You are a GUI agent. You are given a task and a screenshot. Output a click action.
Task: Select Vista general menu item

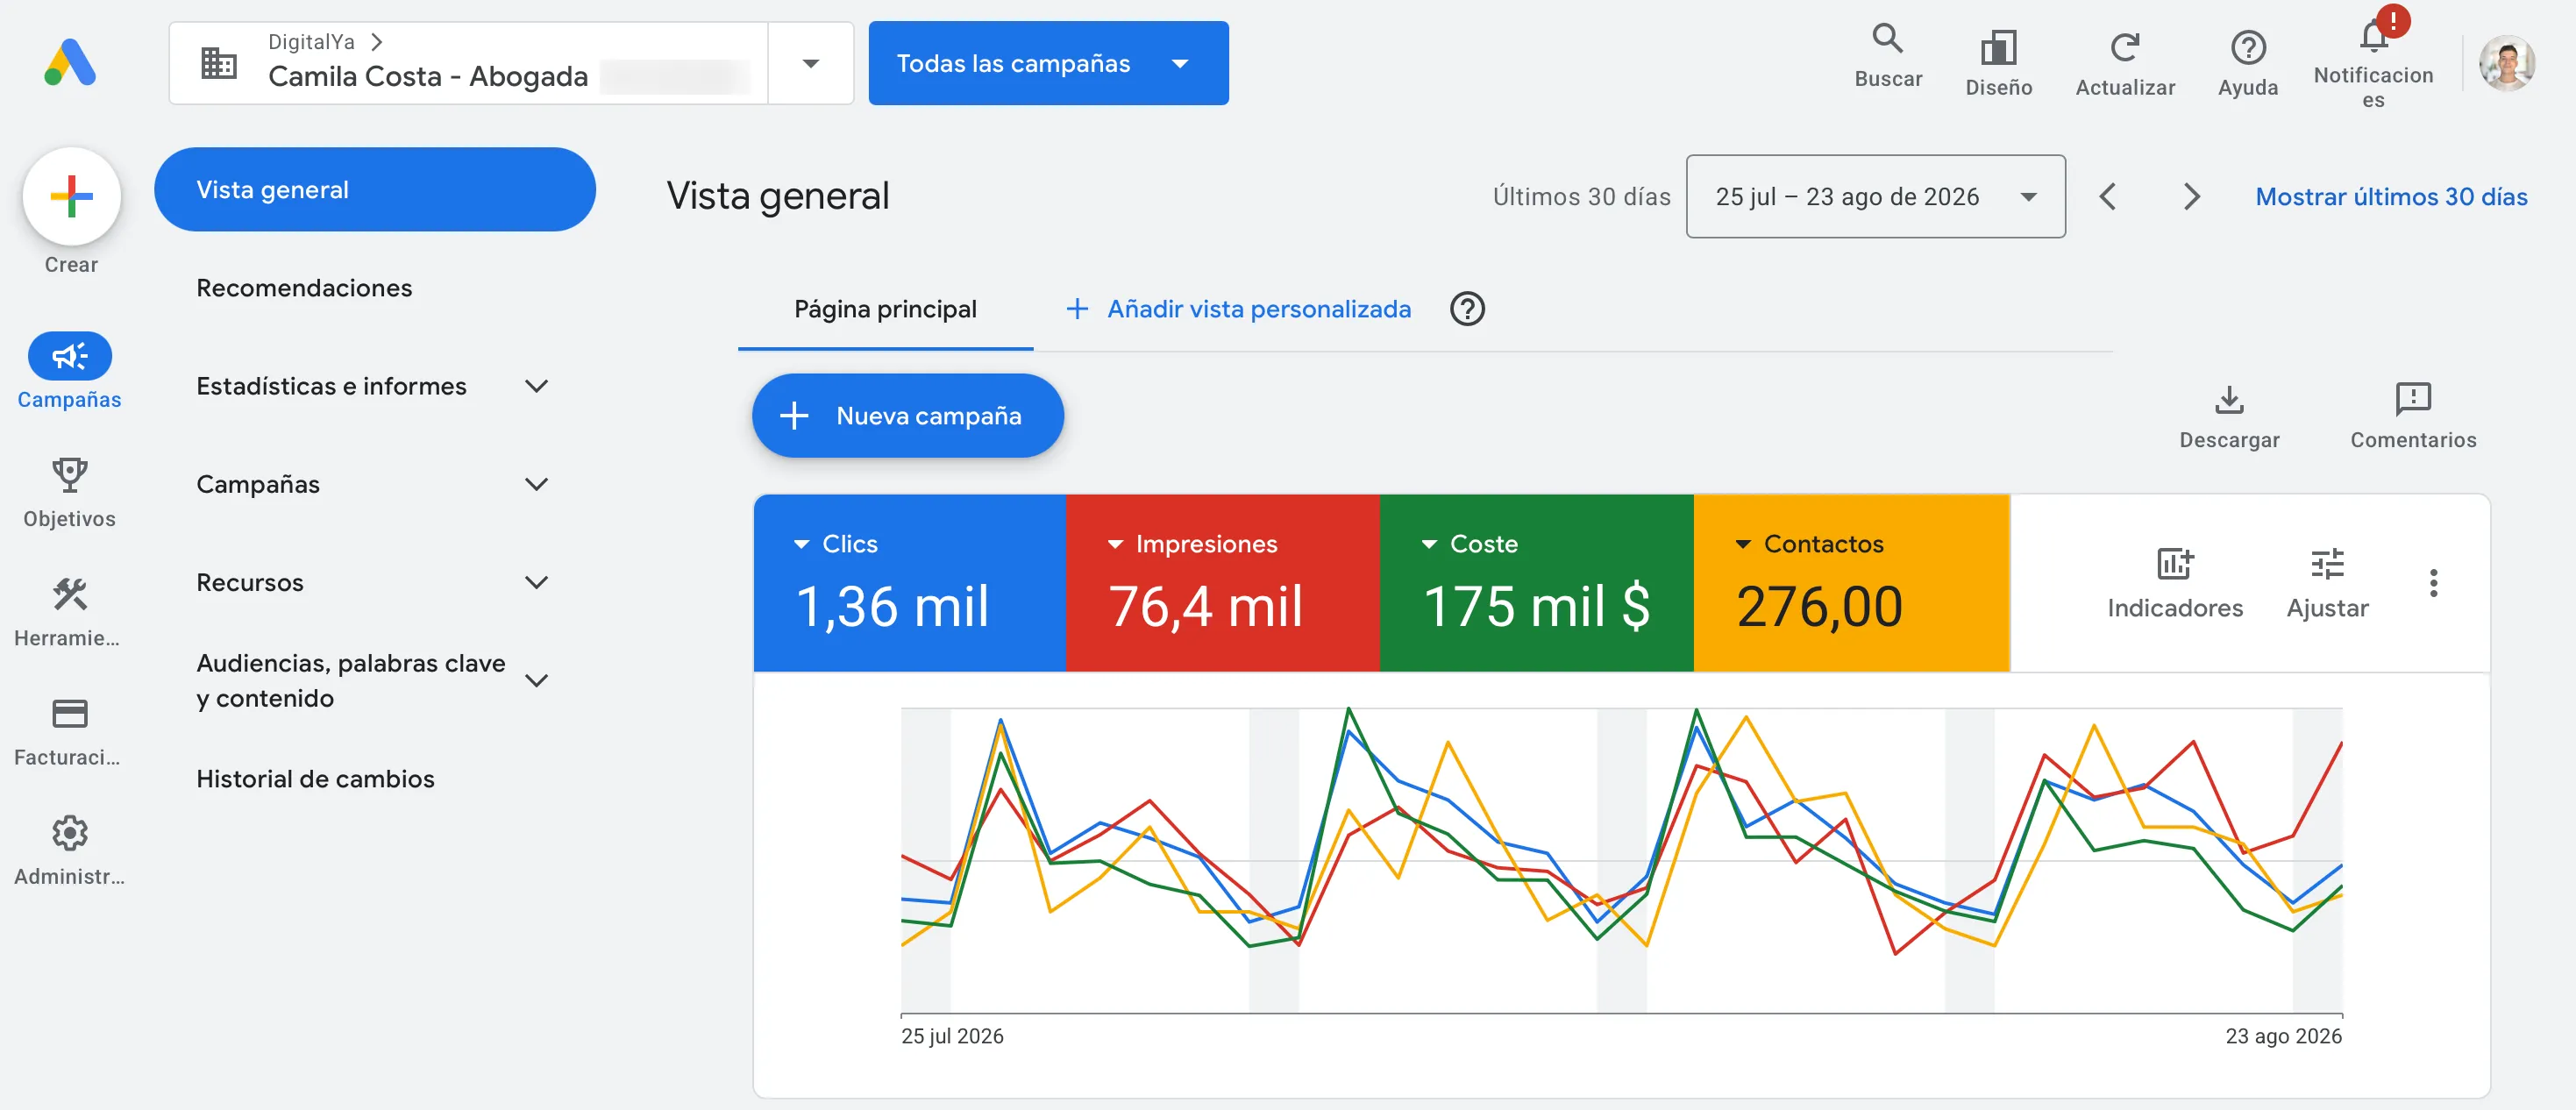pos(375,190)
